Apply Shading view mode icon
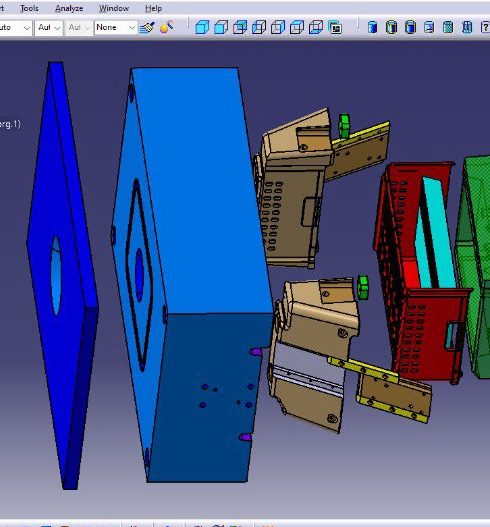The image size is (490, 527). pos(372,27)
